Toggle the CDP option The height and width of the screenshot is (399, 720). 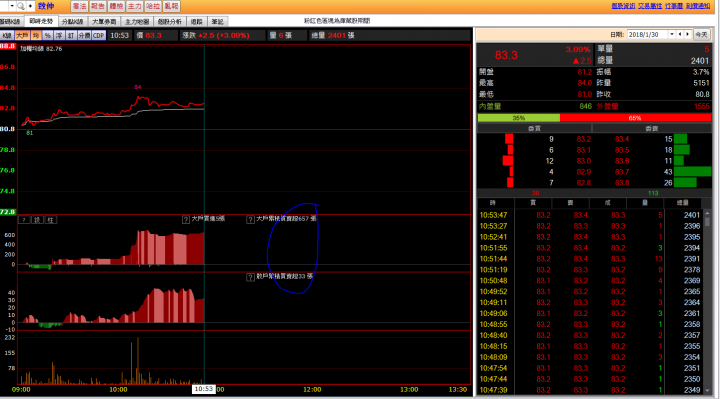pos(98,35)
